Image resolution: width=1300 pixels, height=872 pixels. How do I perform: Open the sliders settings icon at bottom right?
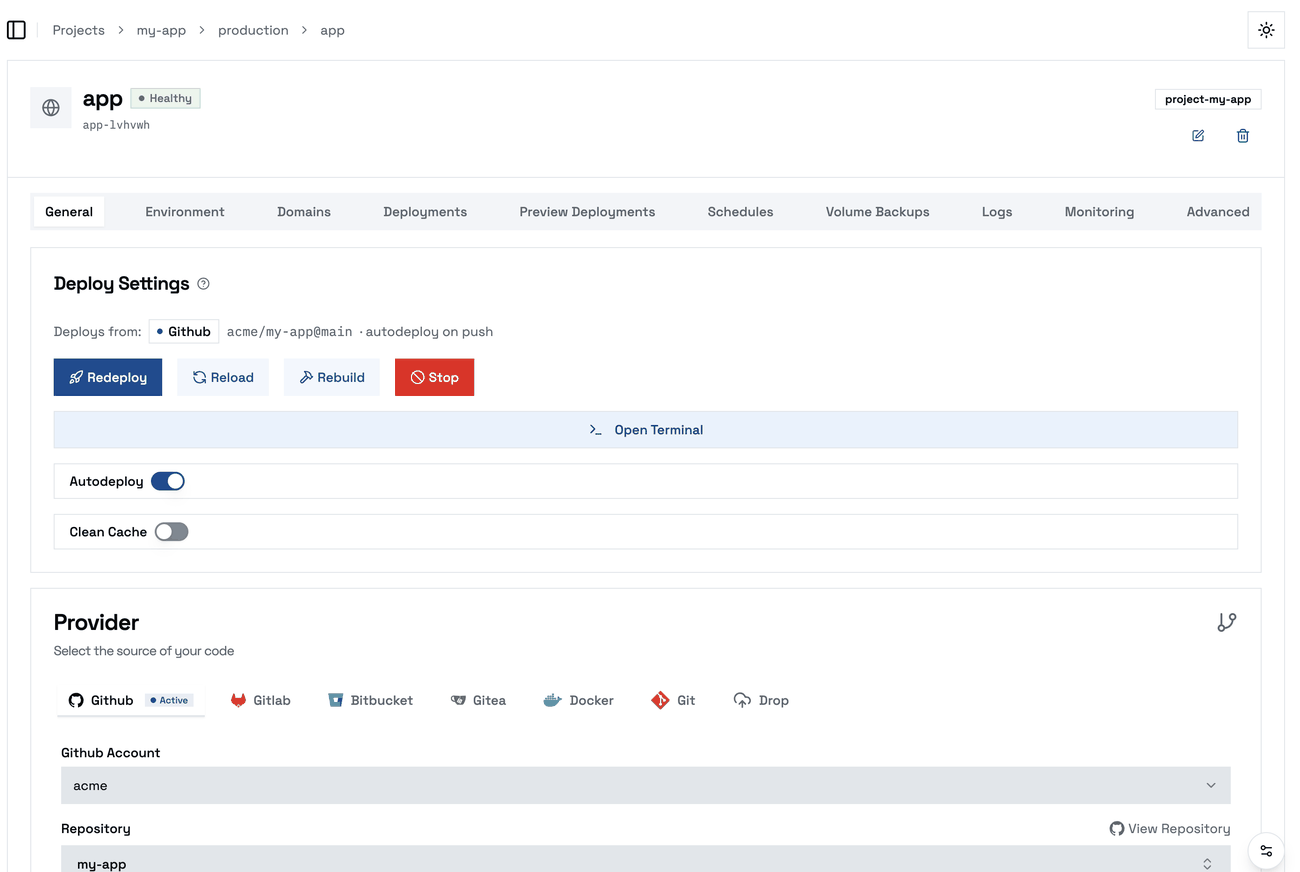coord(1266,851)
